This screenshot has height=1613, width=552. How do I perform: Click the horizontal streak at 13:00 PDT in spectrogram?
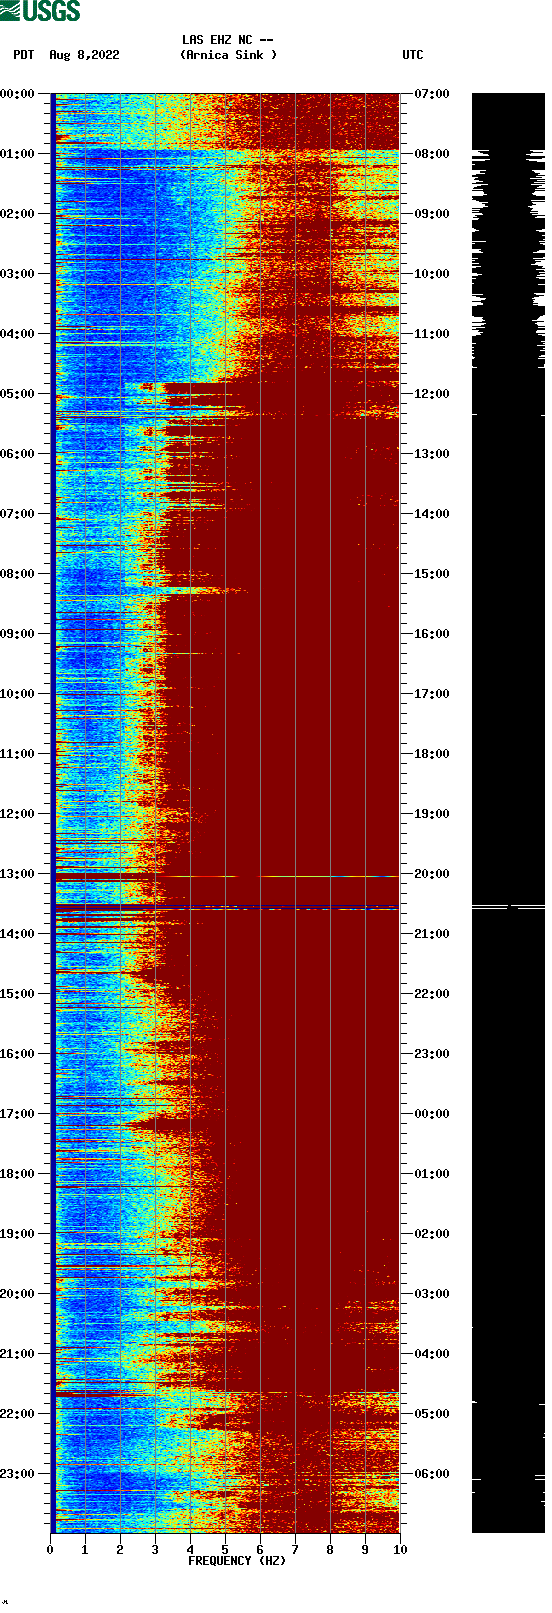(227, 876)
